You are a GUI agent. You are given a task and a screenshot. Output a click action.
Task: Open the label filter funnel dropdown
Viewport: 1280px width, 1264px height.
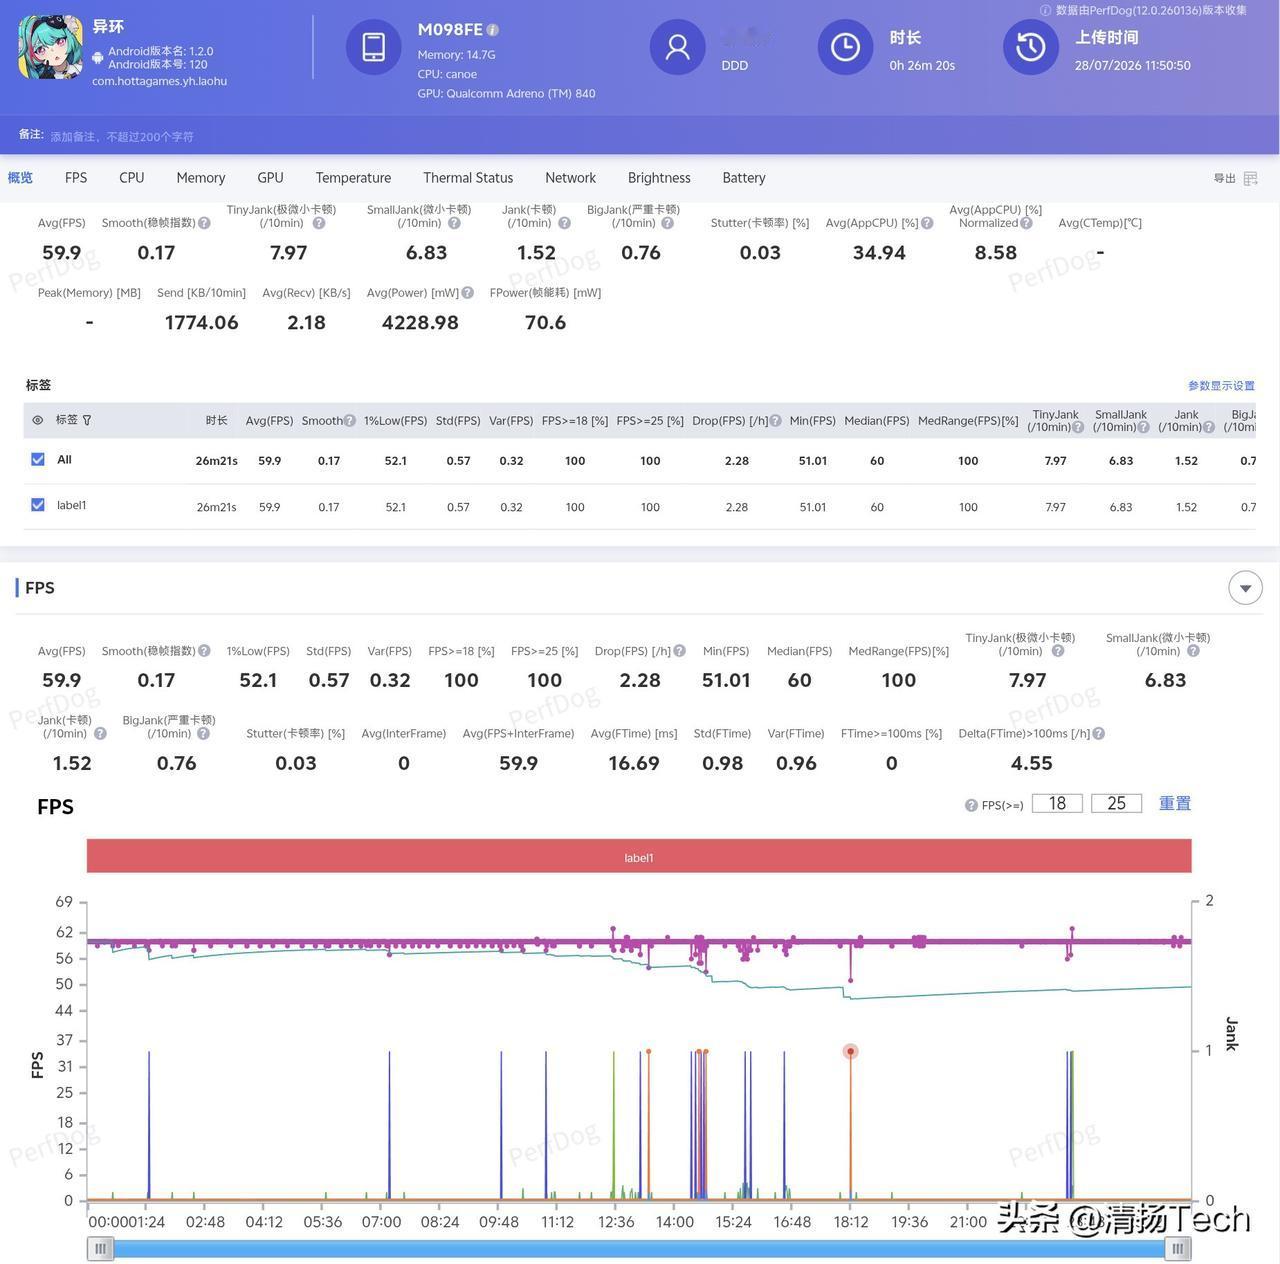(x=87, y=420)
